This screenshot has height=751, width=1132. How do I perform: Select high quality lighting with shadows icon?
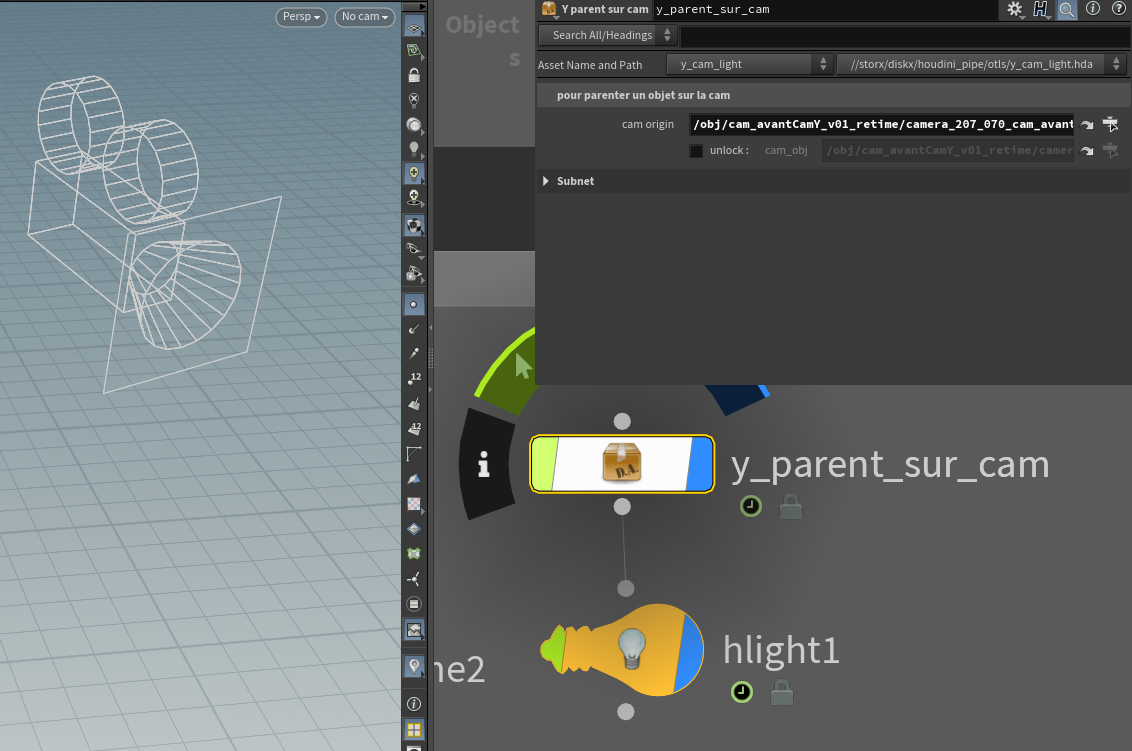(x=414, y=197)
